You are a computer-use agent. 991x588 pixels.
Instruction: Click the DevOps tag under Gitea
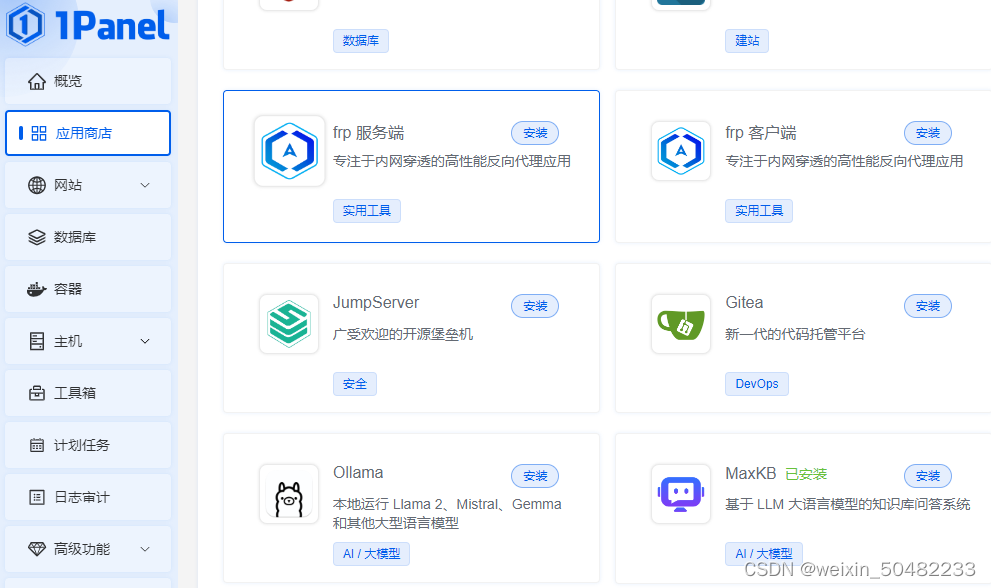coord(757,384)
